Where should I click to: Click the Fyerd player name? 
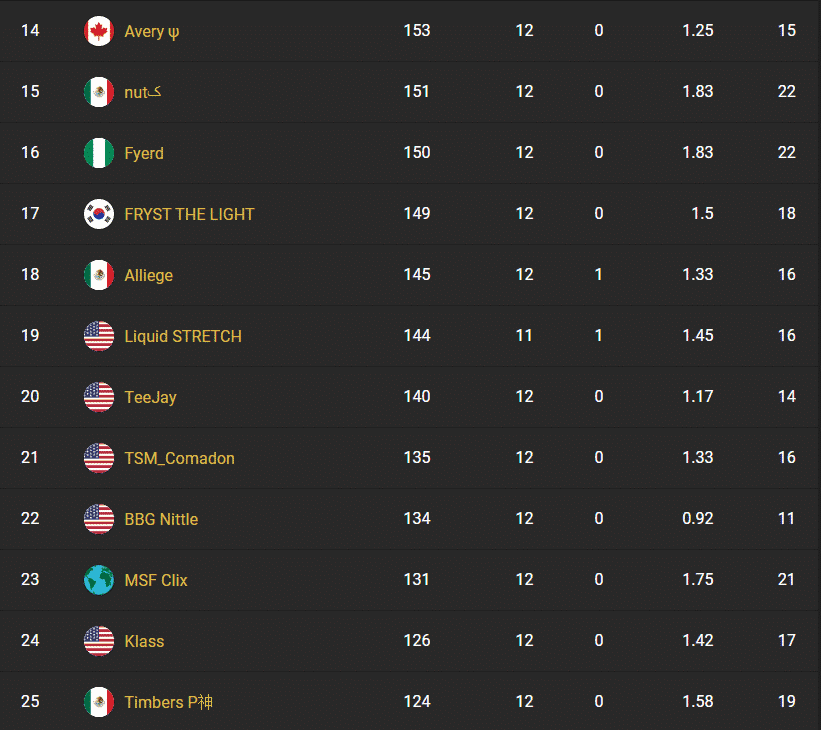(x=144, y=153)
